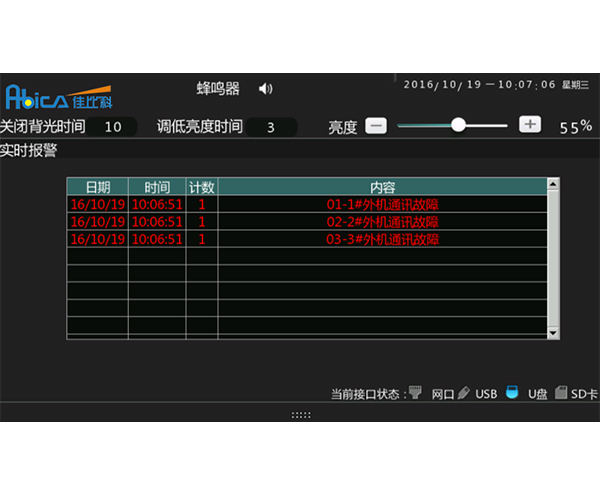Click the USB status icon
Image resolution: width=600 pixels, height=495 pixels.
pos(463,393)
